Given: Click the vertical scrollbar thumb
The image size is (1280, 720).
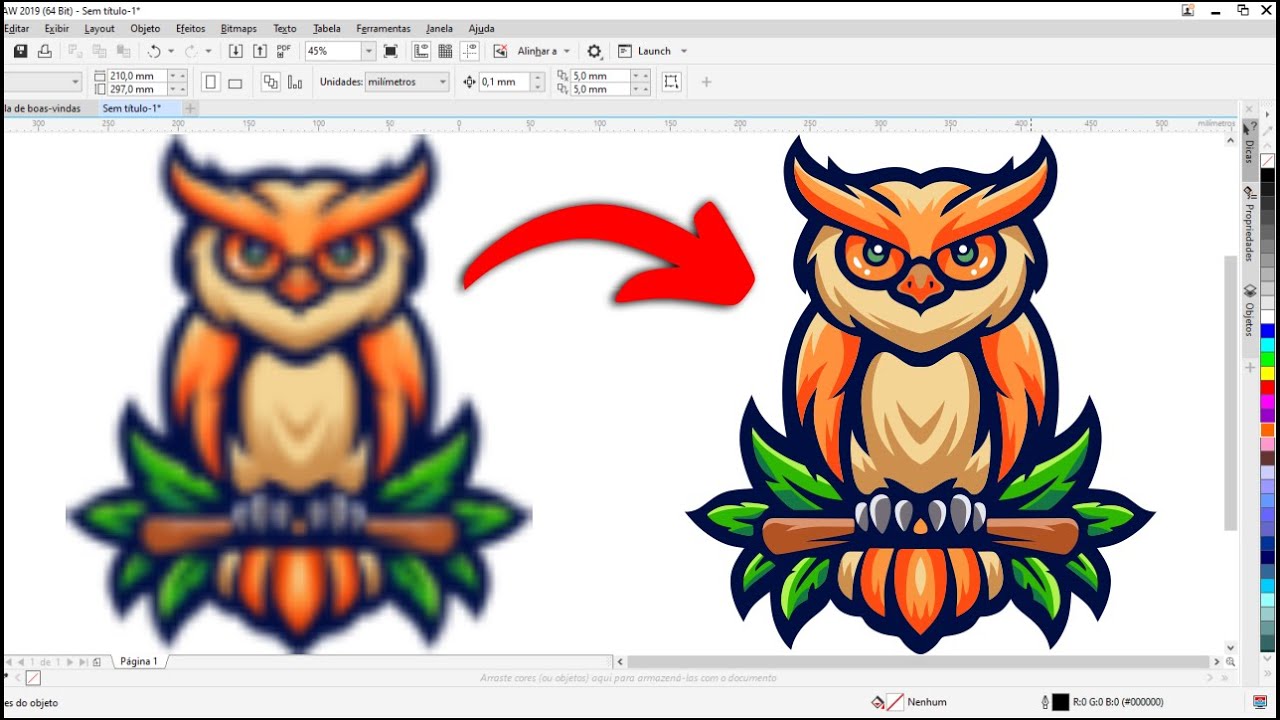Looking at the screenshot, I should (x=1231, y=392).
